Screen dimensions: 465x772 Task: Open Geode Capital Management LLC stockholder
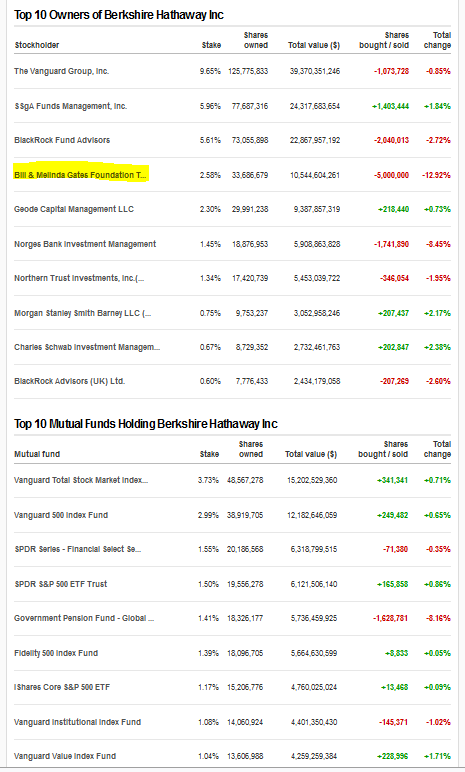click(x=74, y=209)
